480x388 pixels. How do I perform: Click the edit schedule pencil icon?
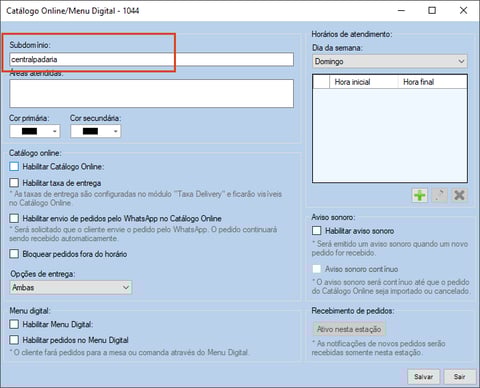439,195
